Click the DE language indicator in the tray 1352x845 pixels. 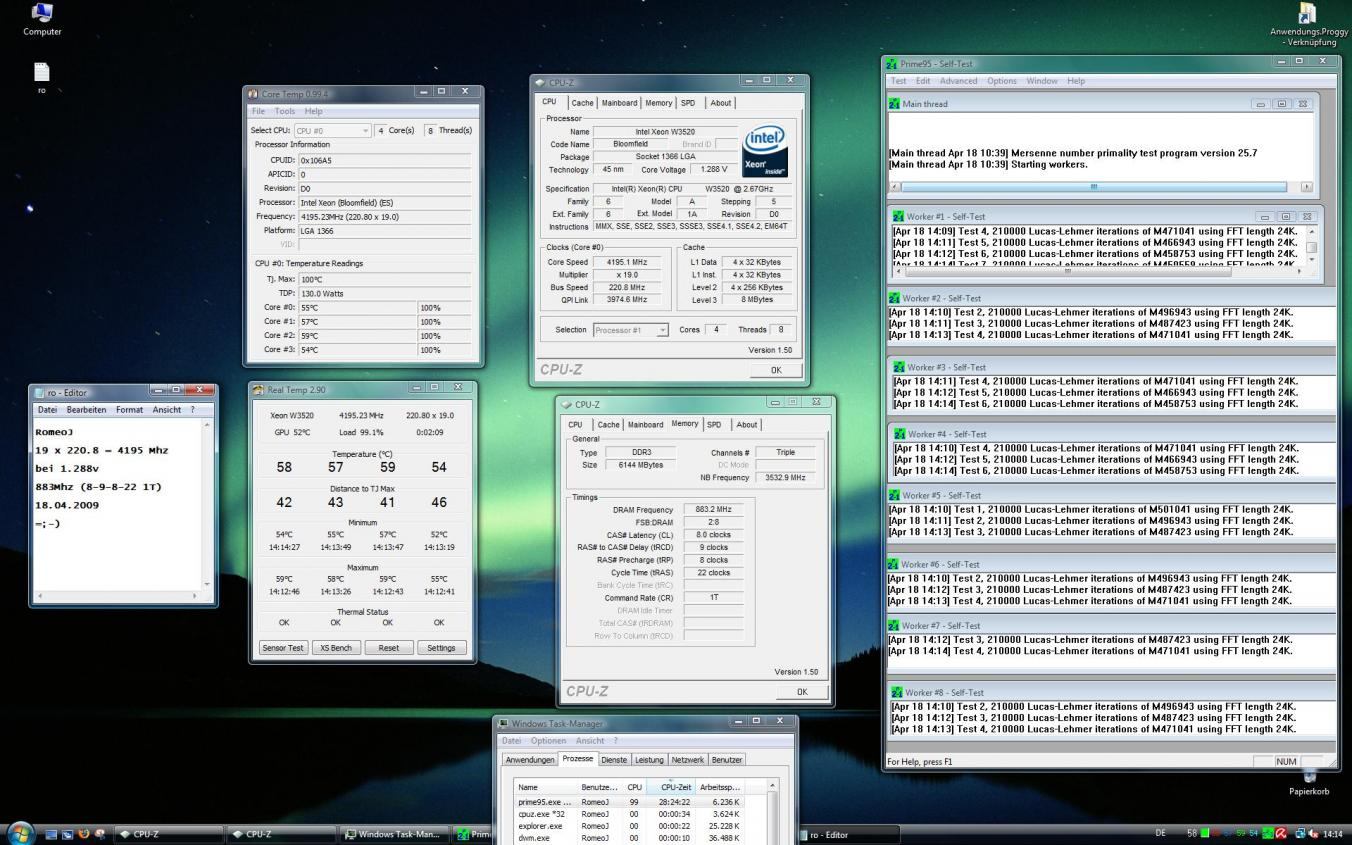(1162, 834)
